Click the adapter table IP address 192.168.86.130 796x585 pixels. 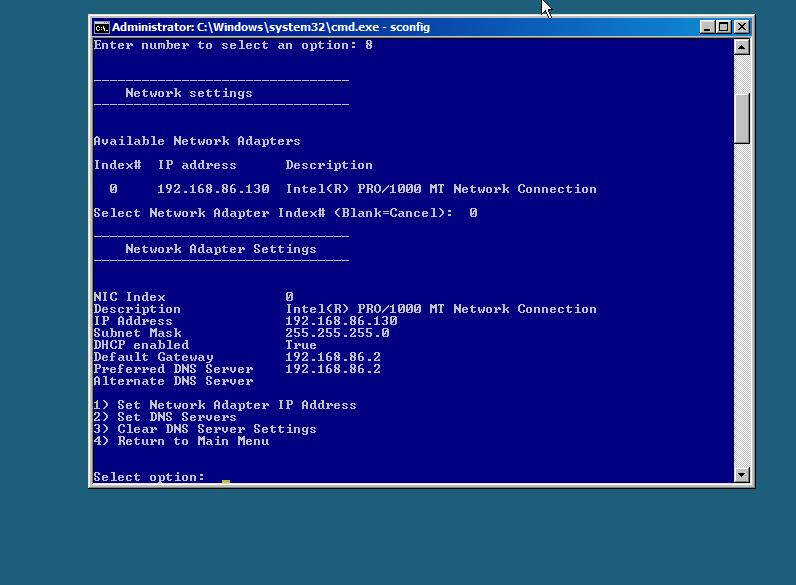(x=213, y=189)
